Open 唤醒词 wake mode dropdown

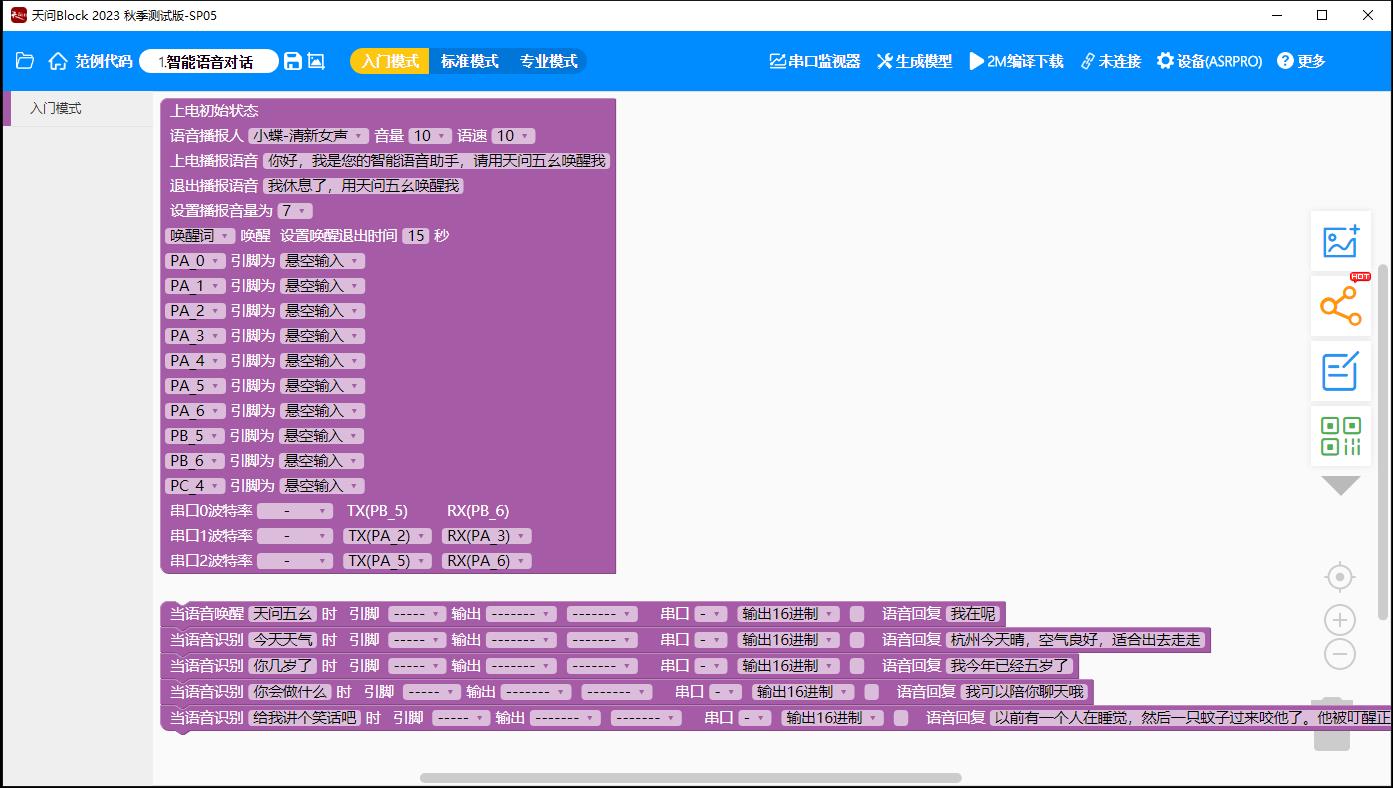200,236
